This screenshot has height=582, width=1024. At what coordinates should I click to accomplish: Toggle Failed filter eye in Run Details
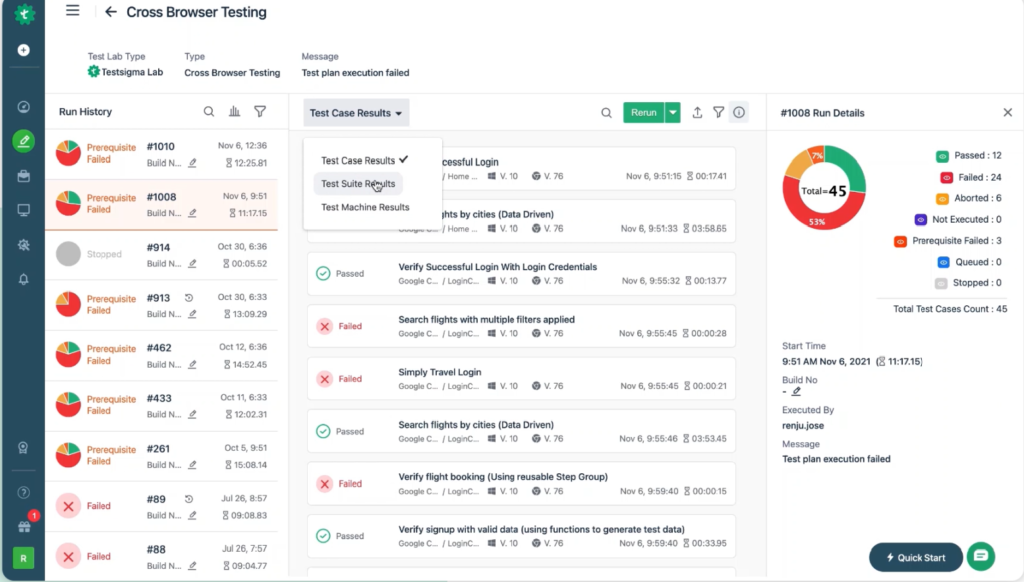tap(946, 178)
